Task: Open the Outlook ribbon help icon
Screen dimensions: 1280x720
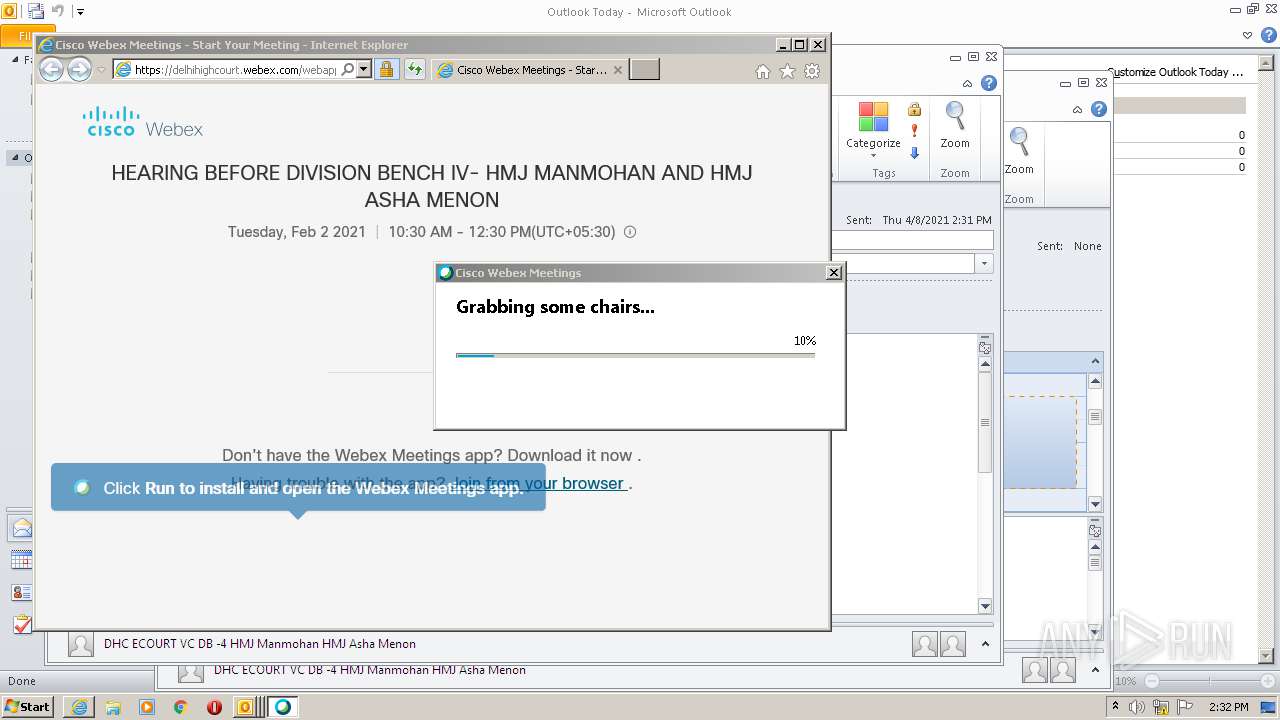Action: [x=1267, y=35]
